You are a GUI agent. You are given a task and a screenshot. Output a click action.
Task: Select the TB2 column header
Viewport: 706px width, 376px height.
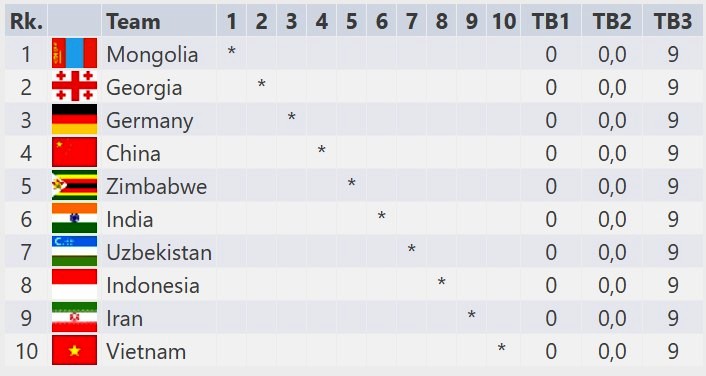[x=612, y=21]
